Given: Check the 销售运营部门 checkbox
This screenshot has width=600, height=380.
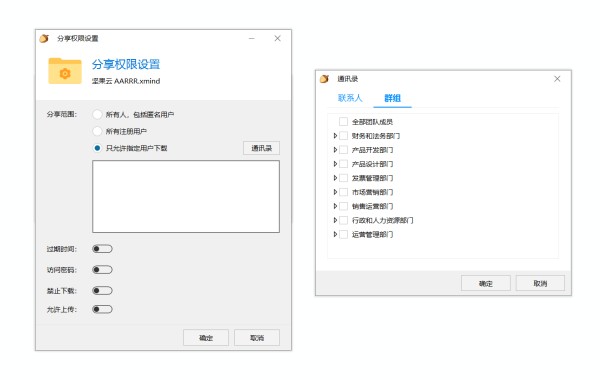Looking at the screenshot, I should click(x=344, y=206).
